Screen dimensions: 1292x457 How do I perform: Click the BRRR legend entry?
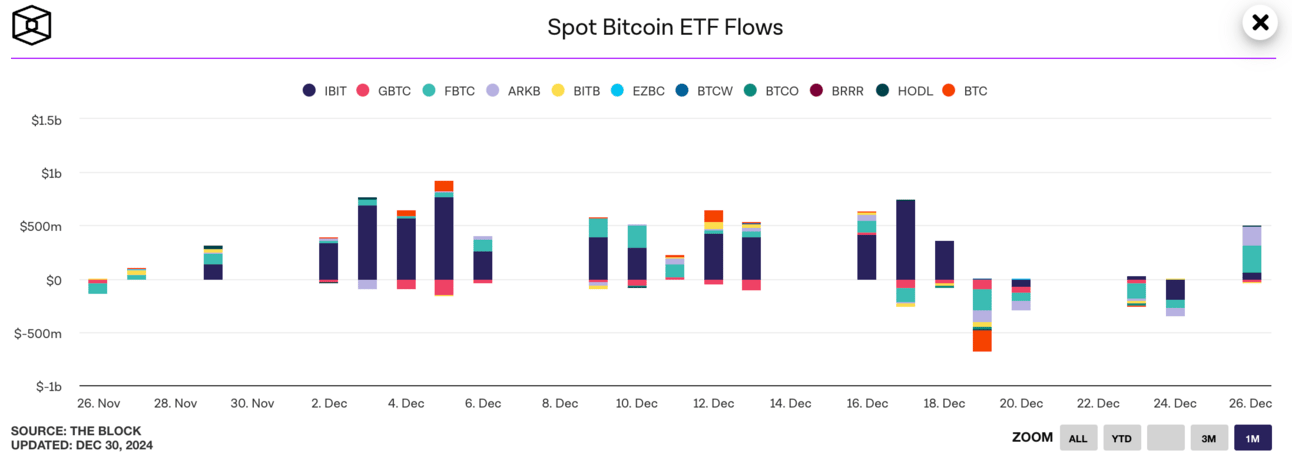(837, 91)
